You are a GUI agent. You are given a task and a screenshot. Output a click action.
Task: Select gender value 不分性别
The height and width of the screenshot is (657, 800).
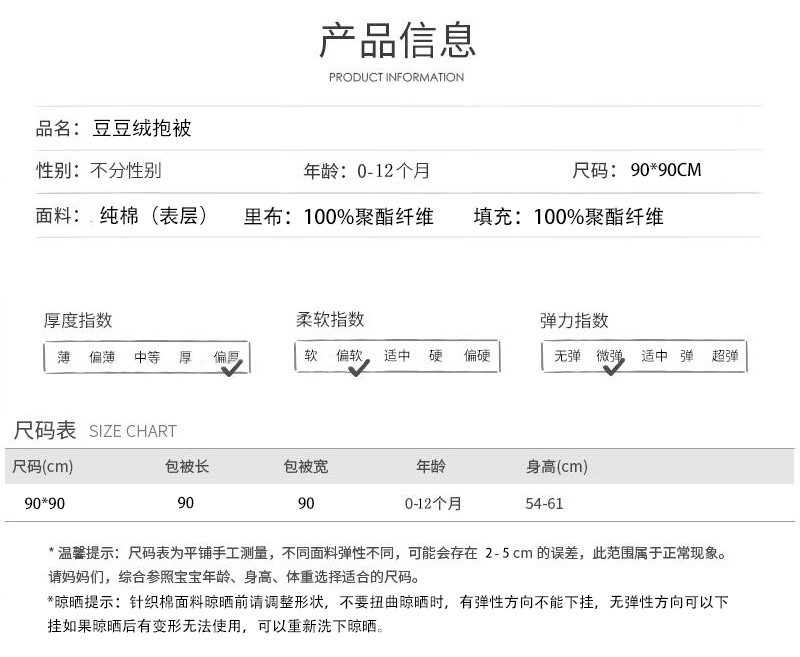pyautogui.click(x=126, y=170)
